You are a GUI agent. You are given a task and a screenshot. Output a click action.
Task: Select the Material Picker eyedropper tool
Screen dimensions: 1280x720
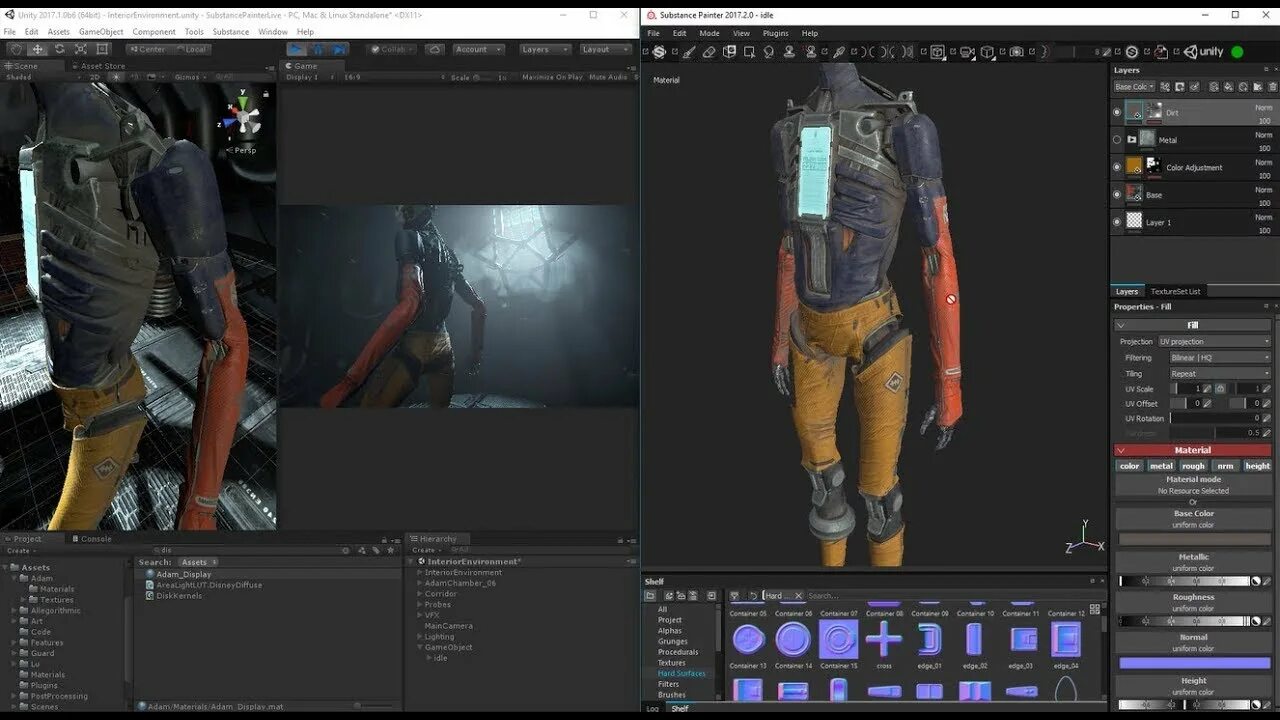[839, 52]
